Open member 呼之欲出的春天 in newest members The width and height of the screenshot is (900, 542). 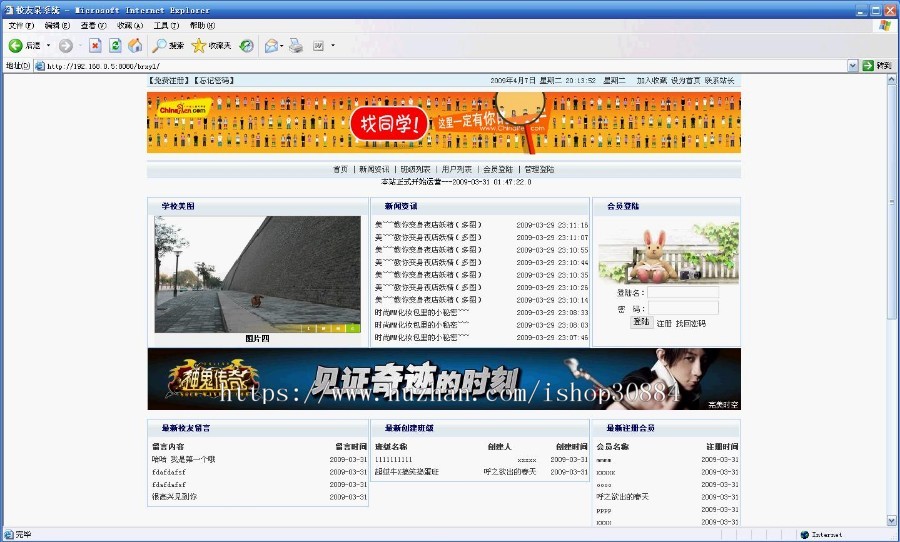[622, 497]
